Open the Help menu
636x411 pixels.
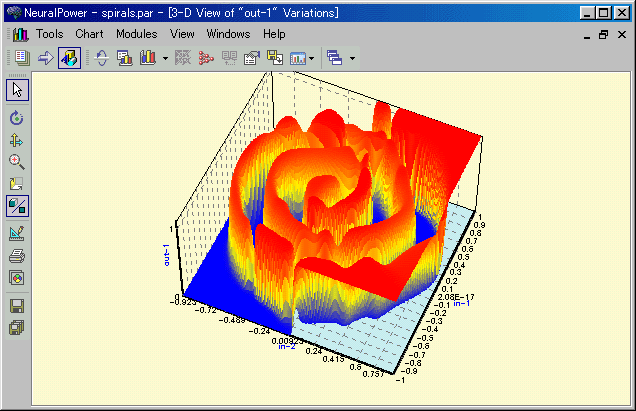tap(274, 34)
